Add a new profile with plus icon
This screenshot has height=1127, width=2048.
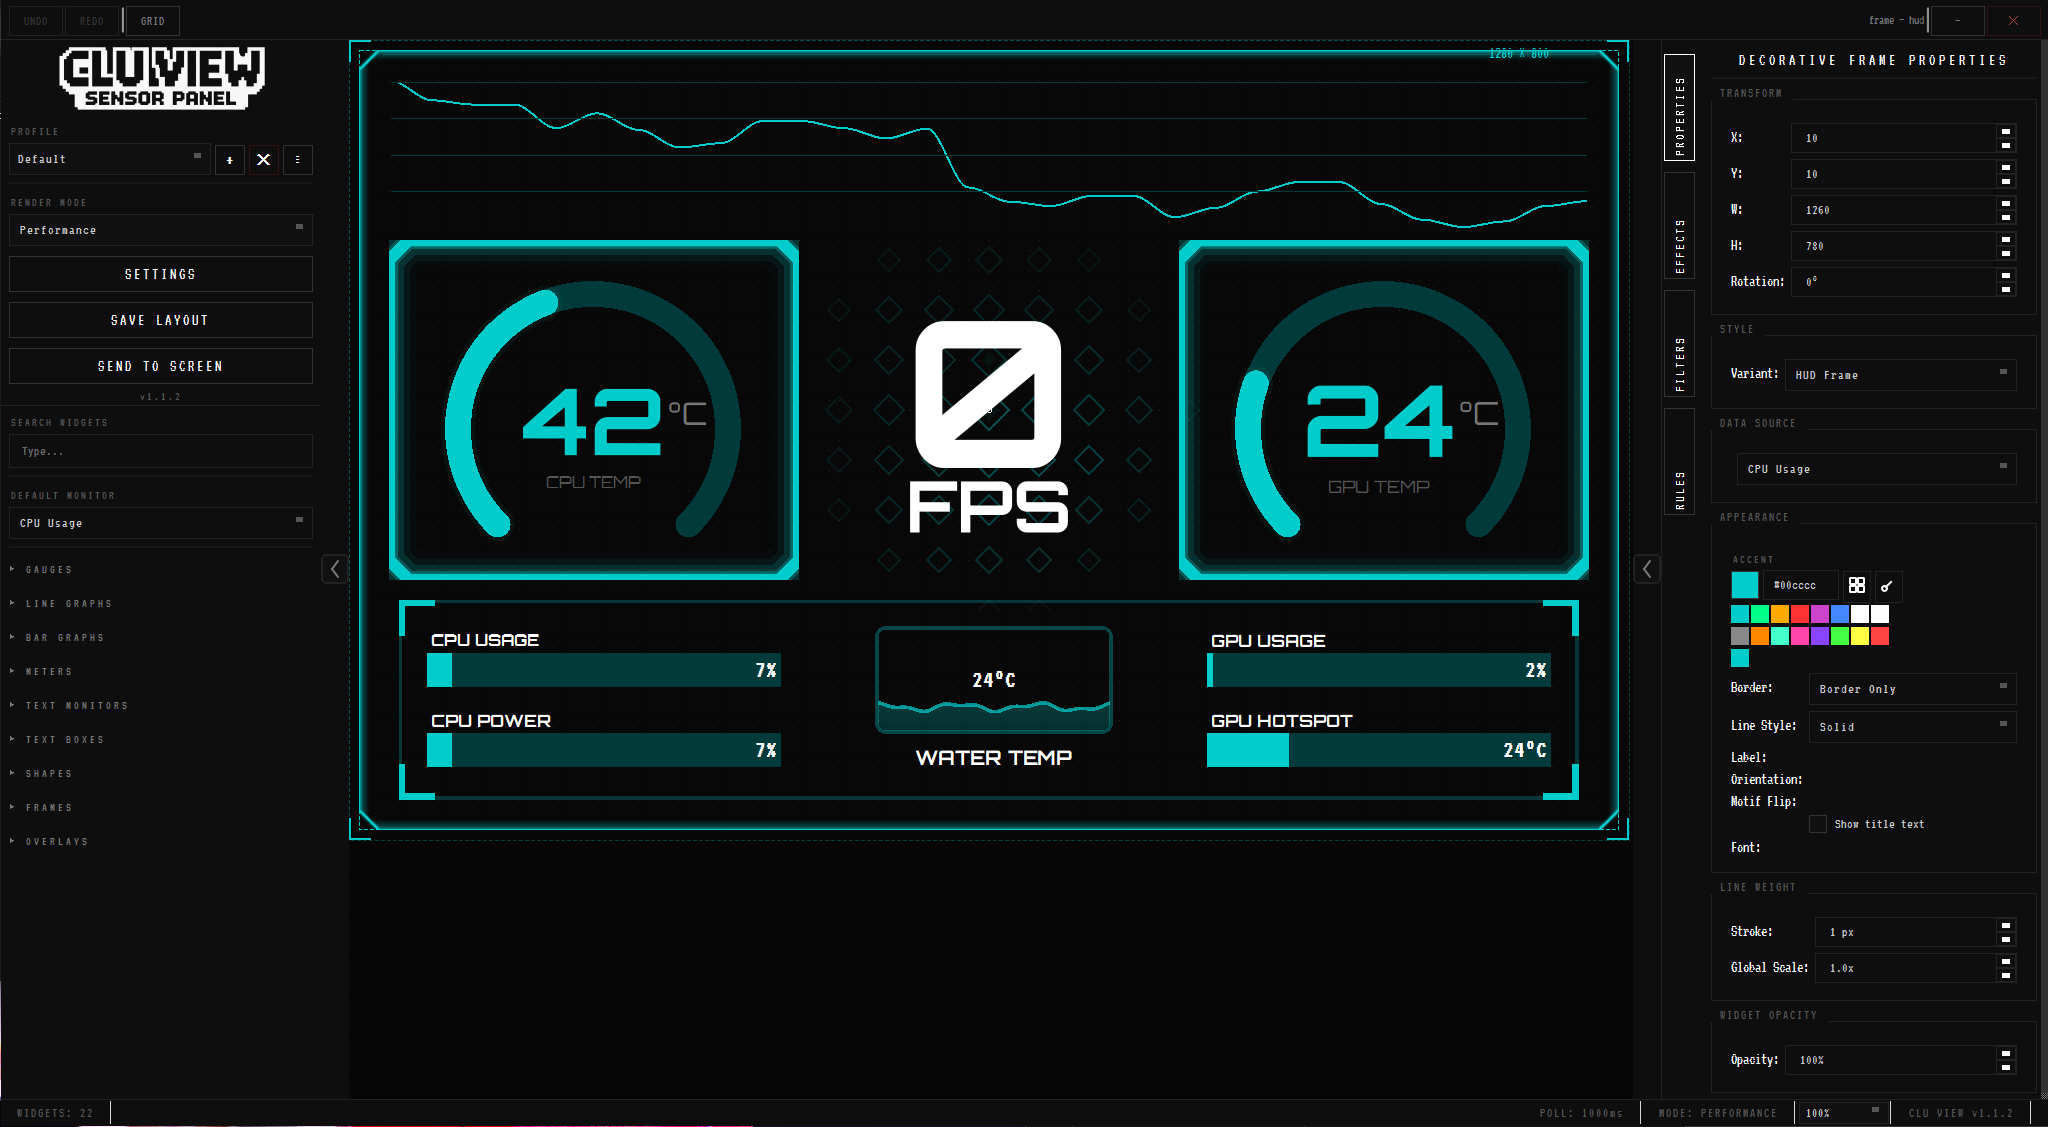point(230,160)
